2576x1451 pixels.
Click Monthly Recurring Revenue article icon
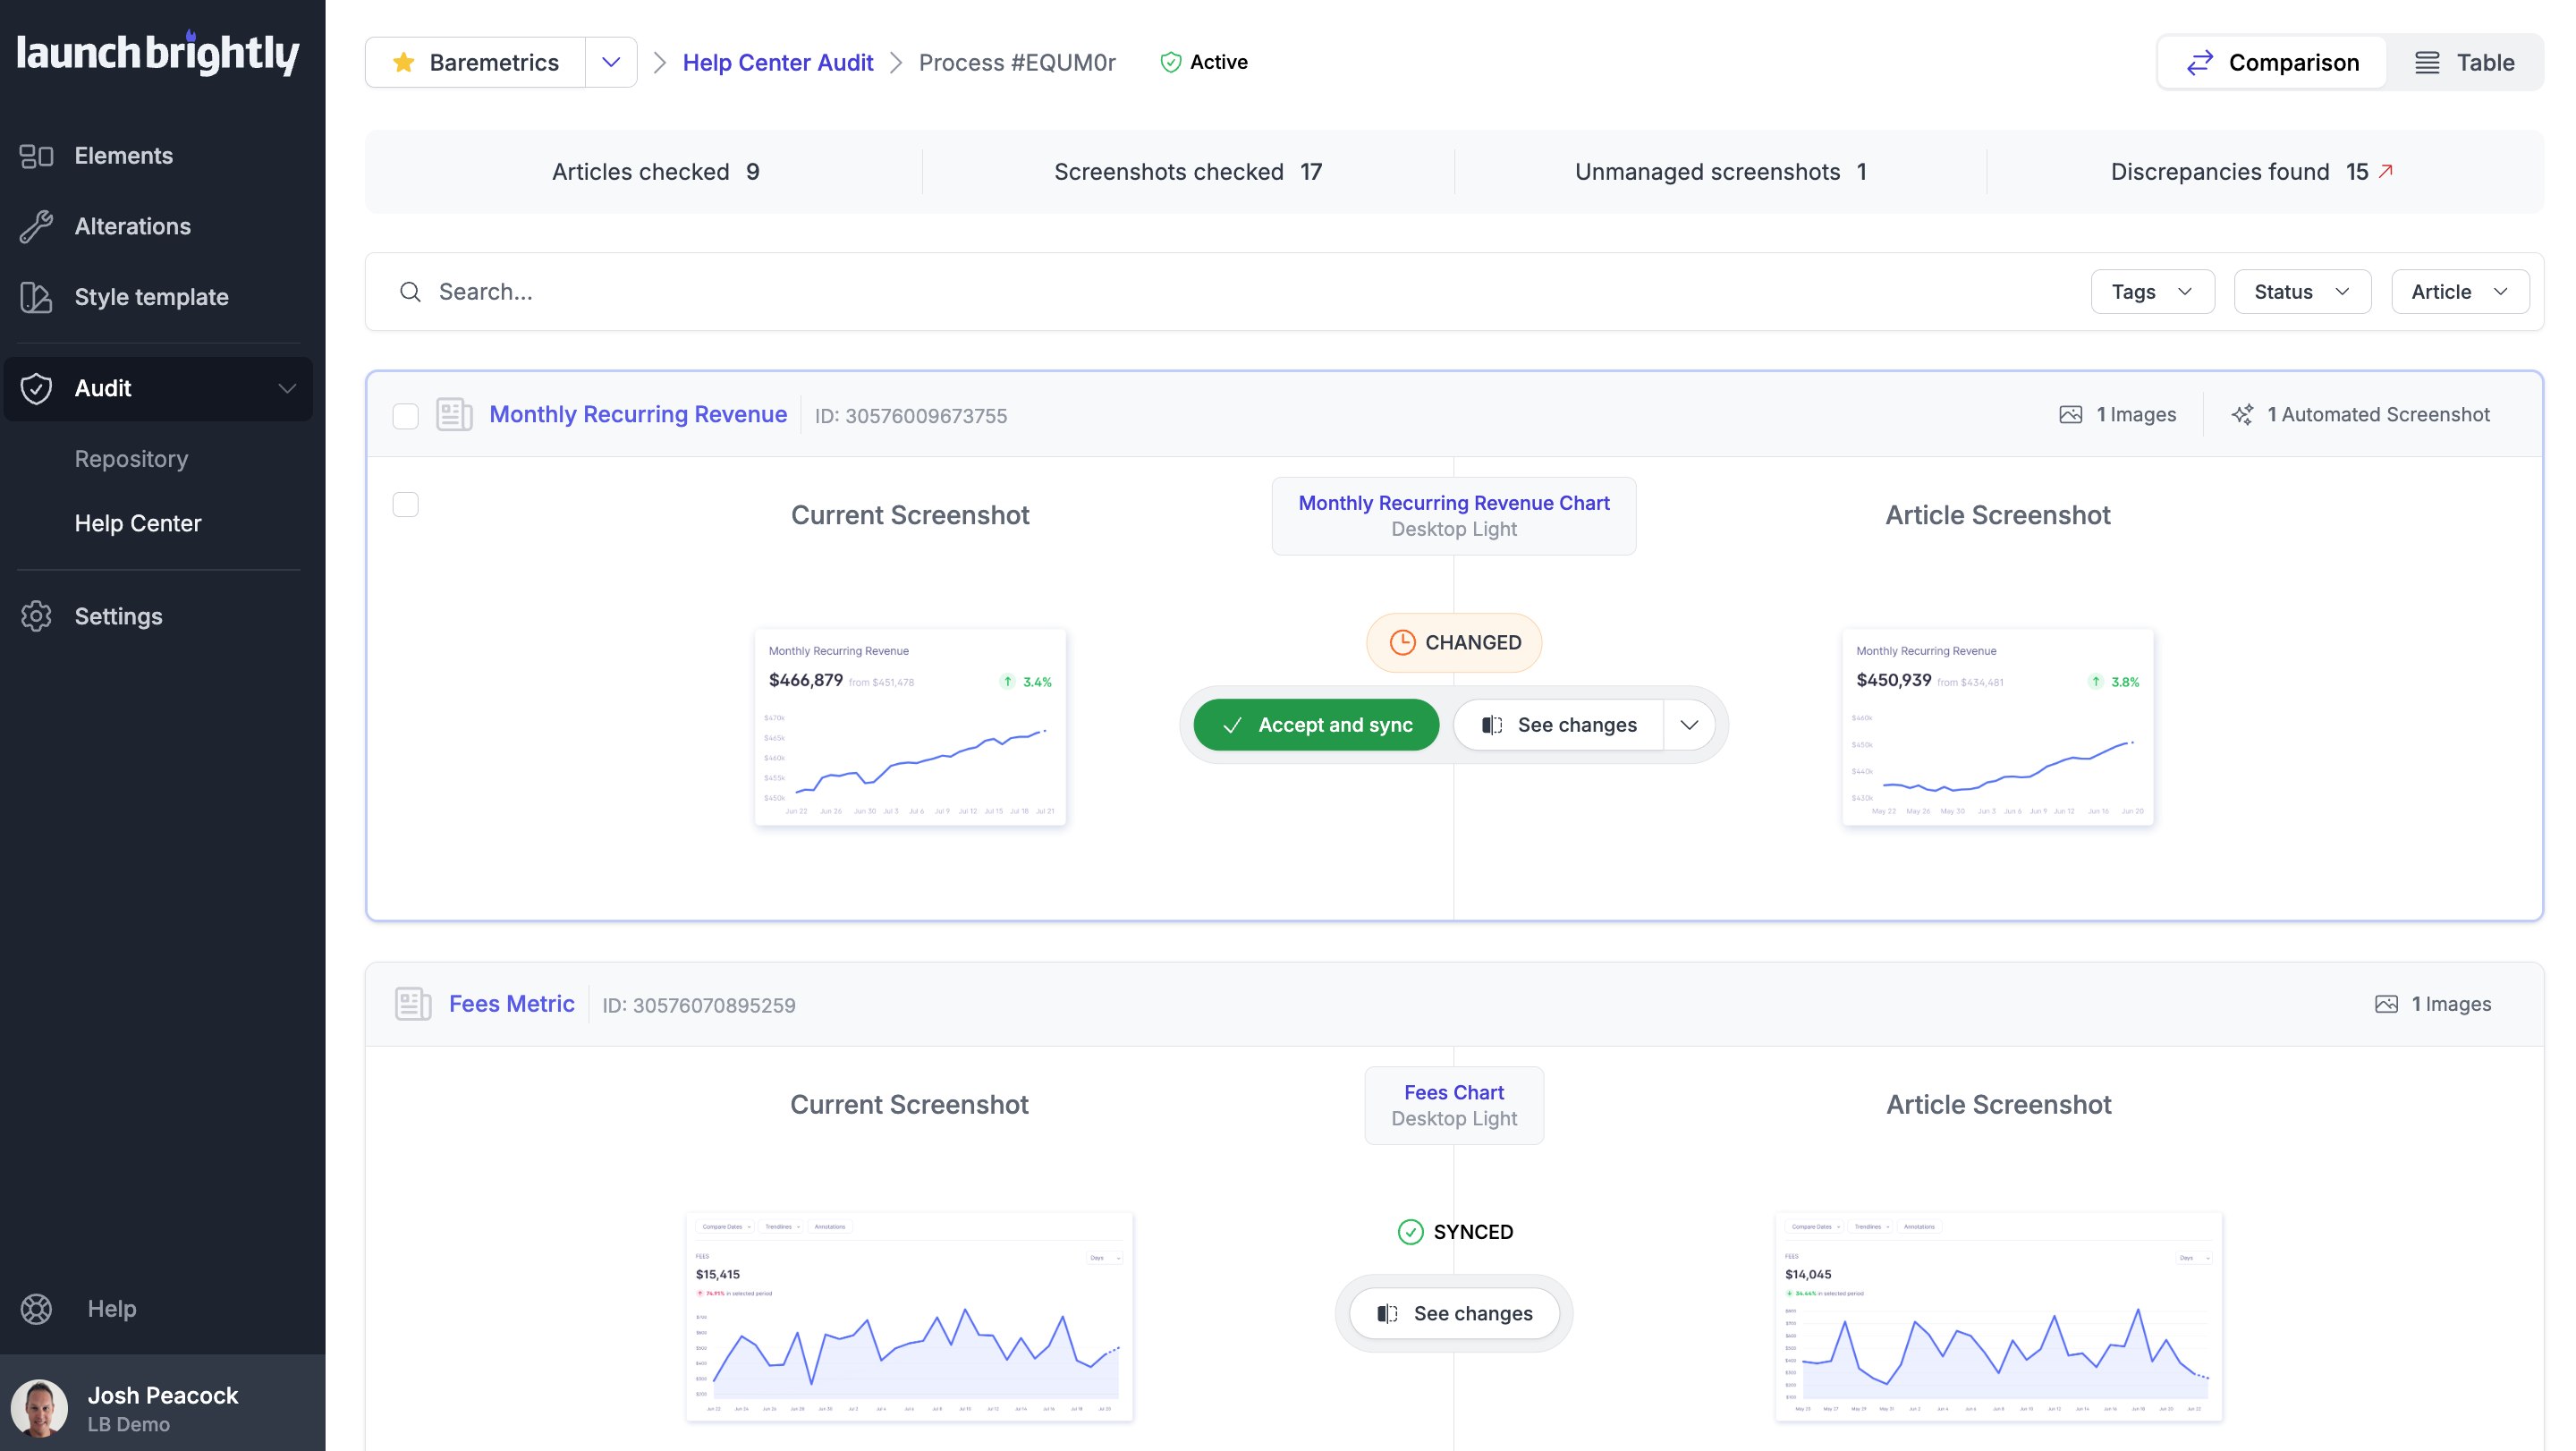pyautogui.click(x=454, y=414)
